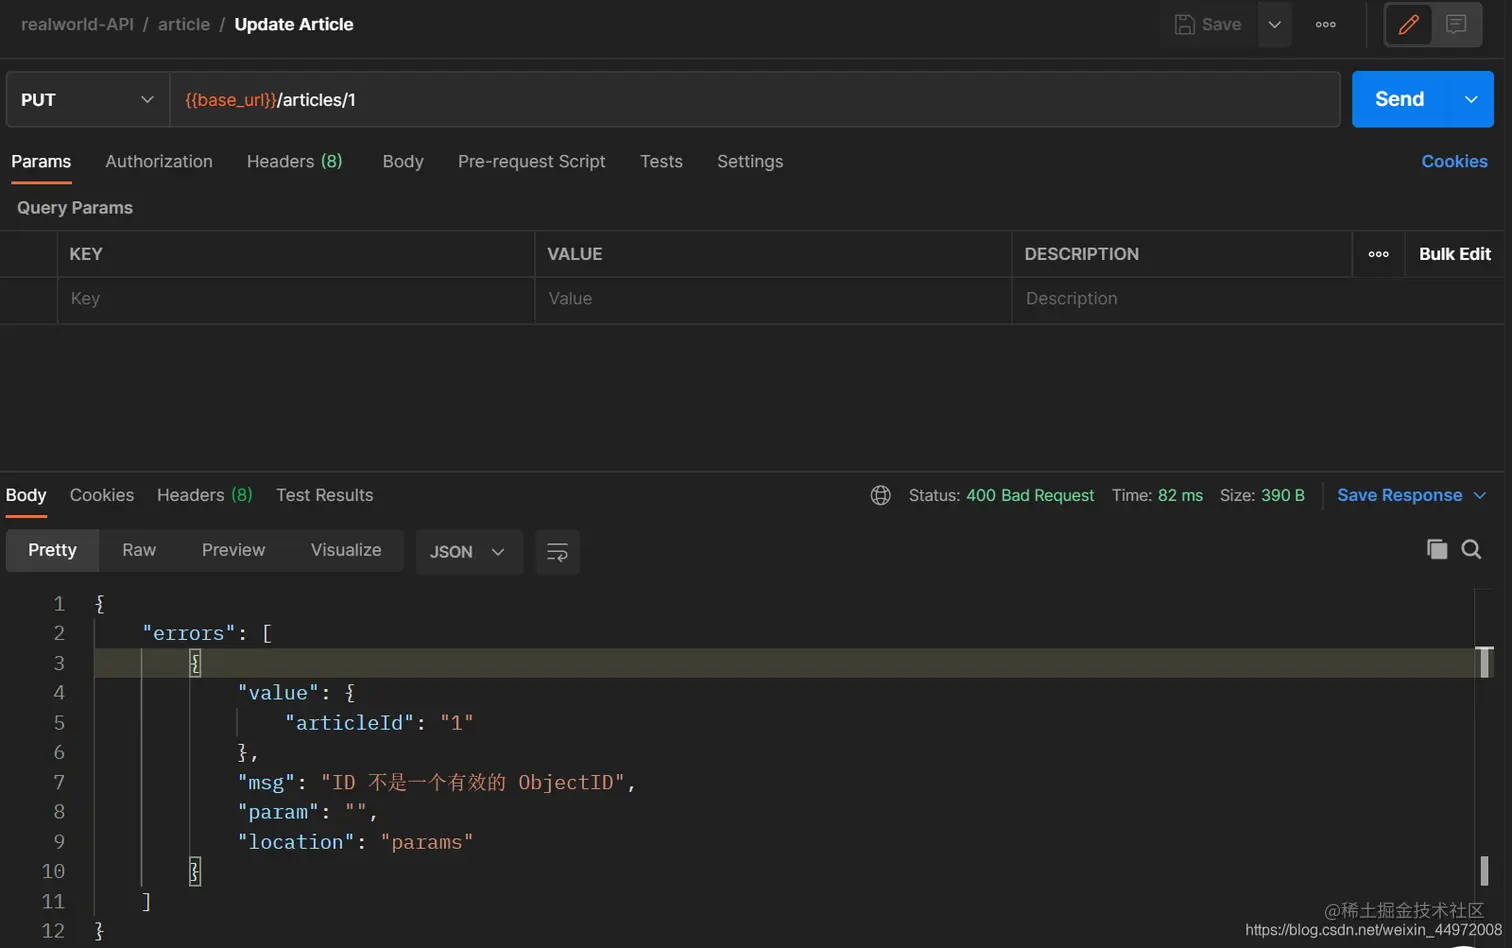Screen dimensions: 1512x948
Task: Switch to the request Body tab
Action: (403, 161)
